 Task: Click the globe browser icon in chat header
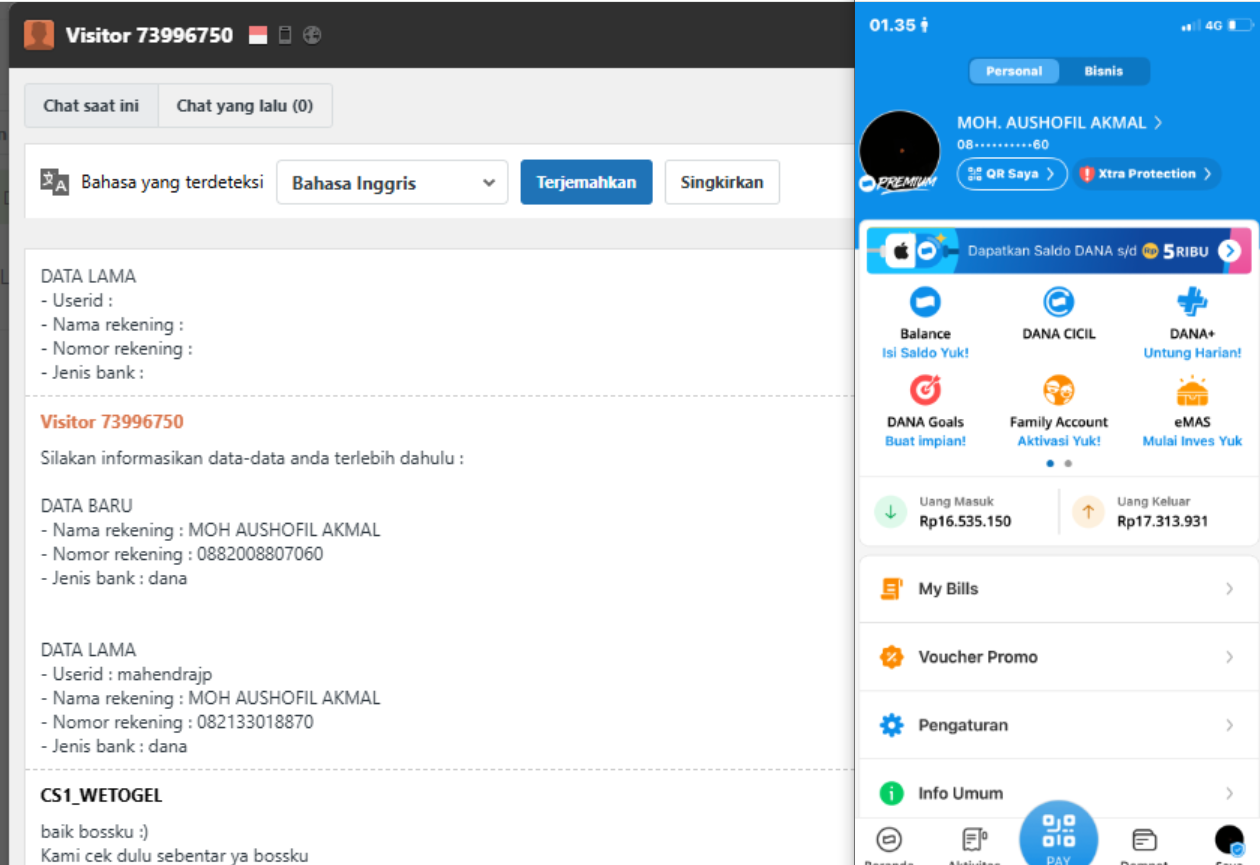[312, 35]
